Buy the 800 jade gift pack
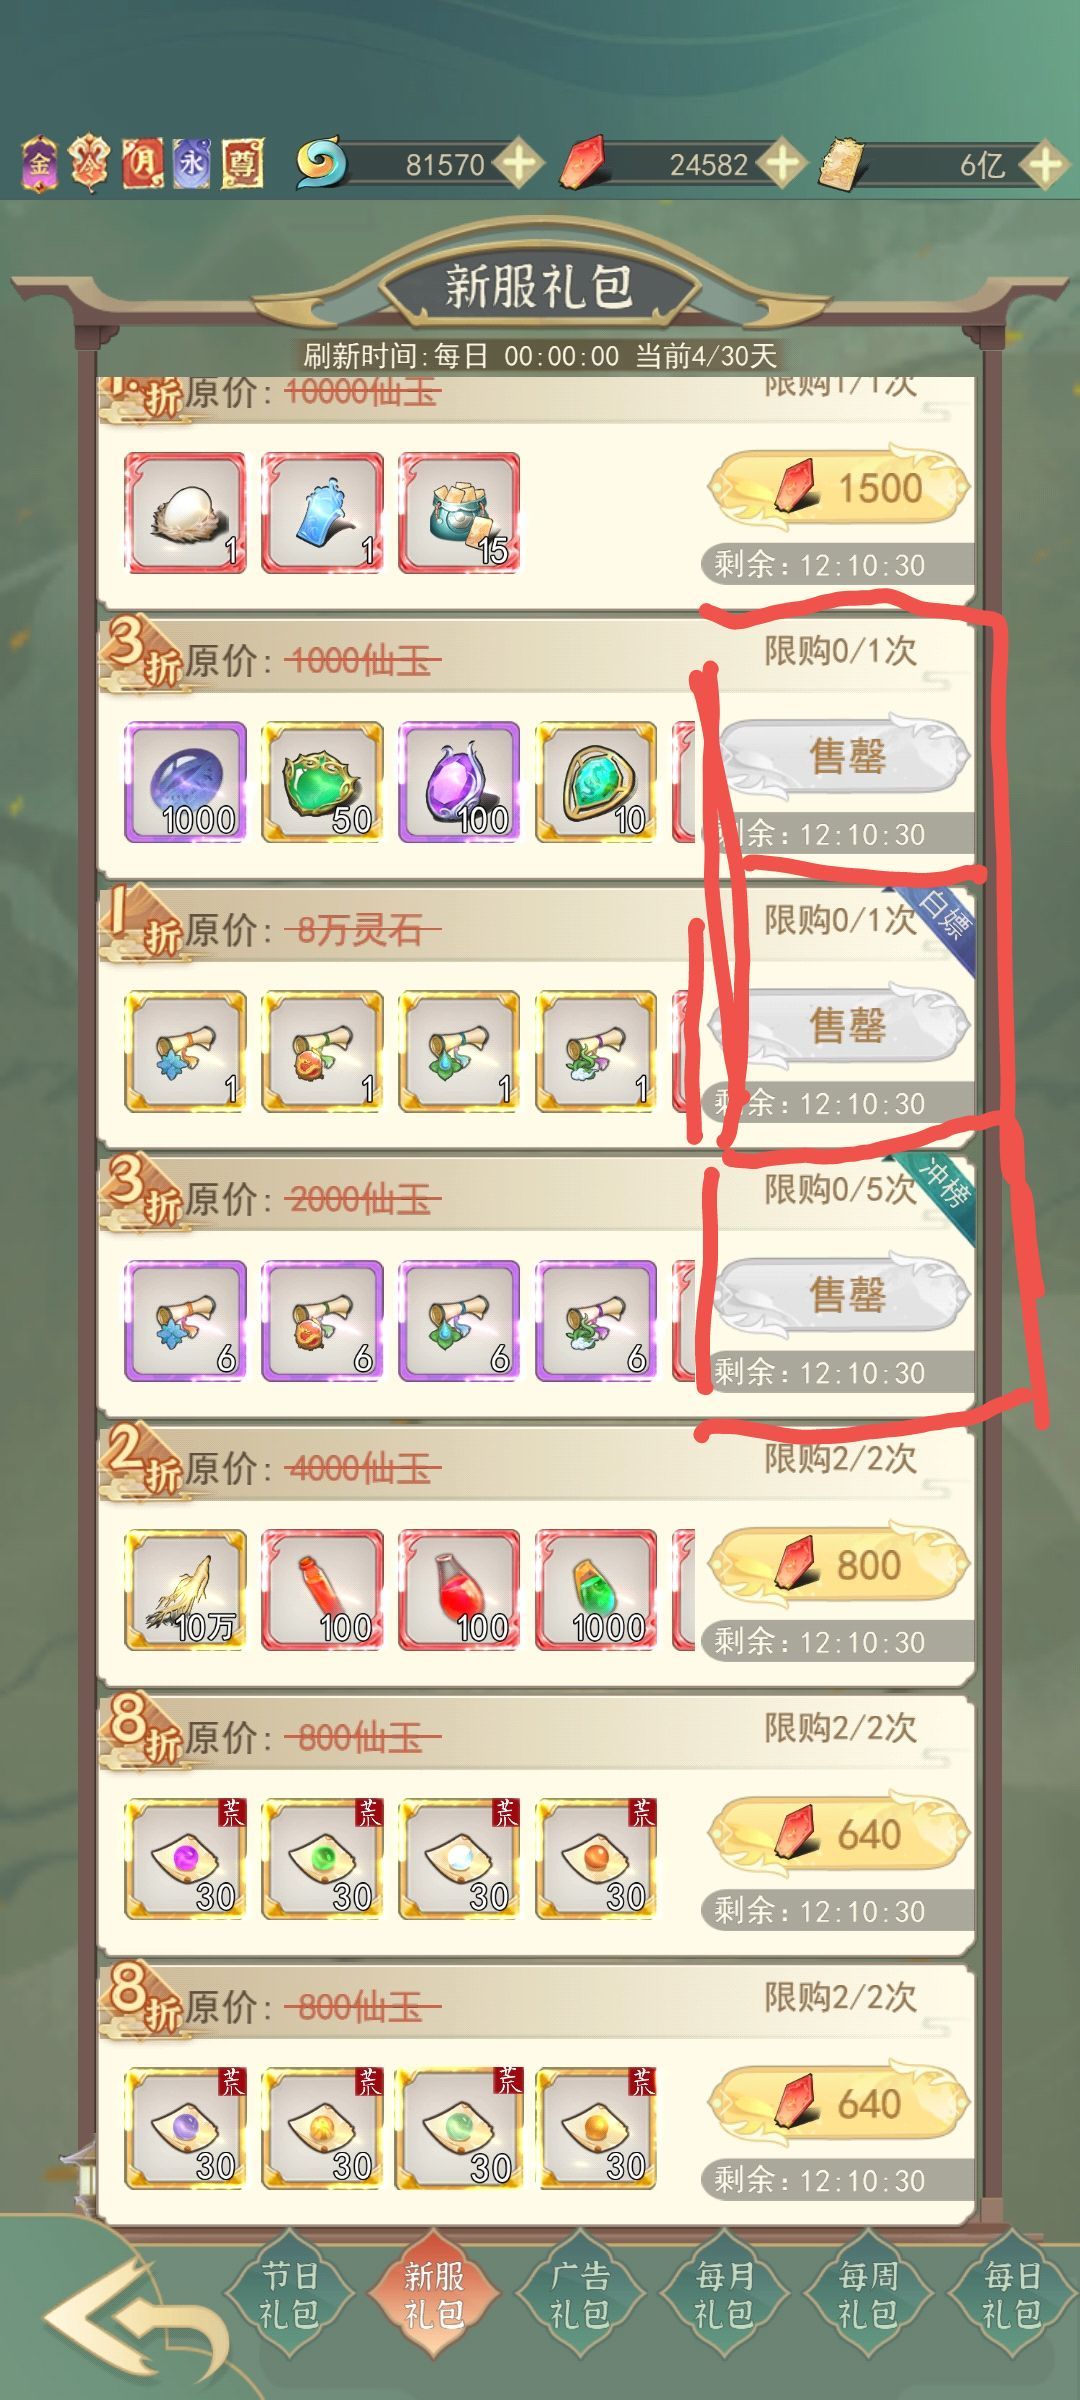Viewport: 1080px width, 2400px height. 839,1565
